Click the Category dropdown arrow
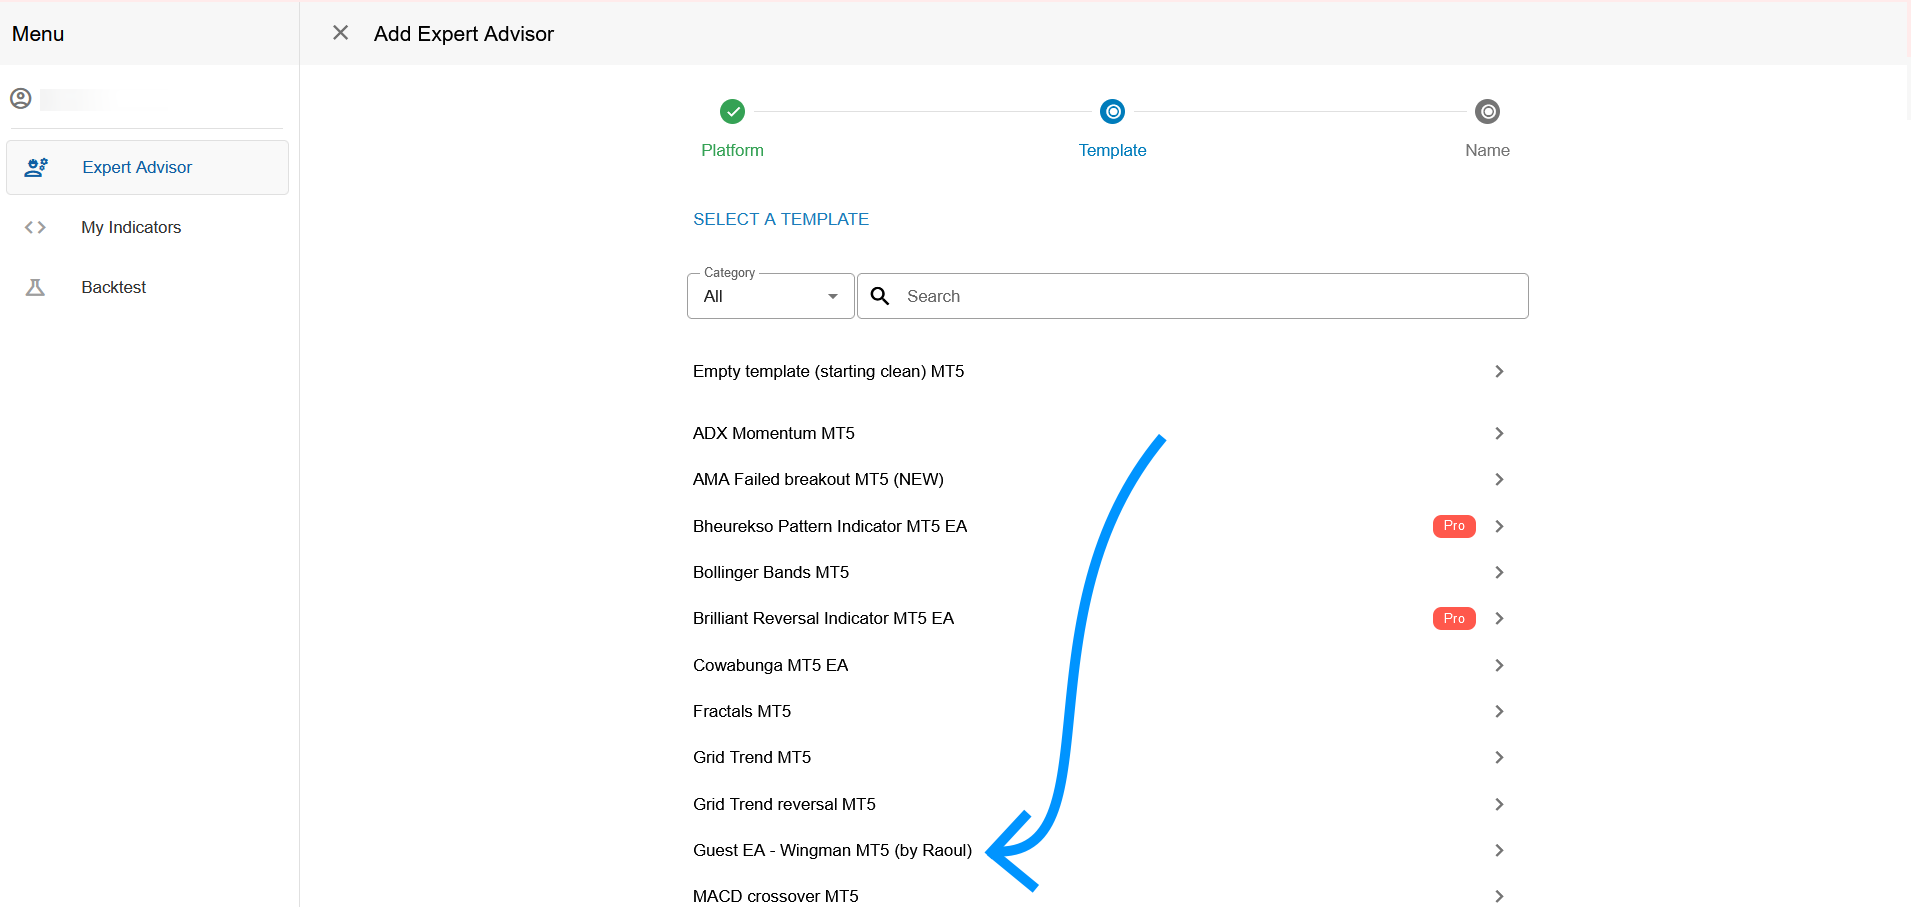The image size is (1911, 907). pos(833,296)
